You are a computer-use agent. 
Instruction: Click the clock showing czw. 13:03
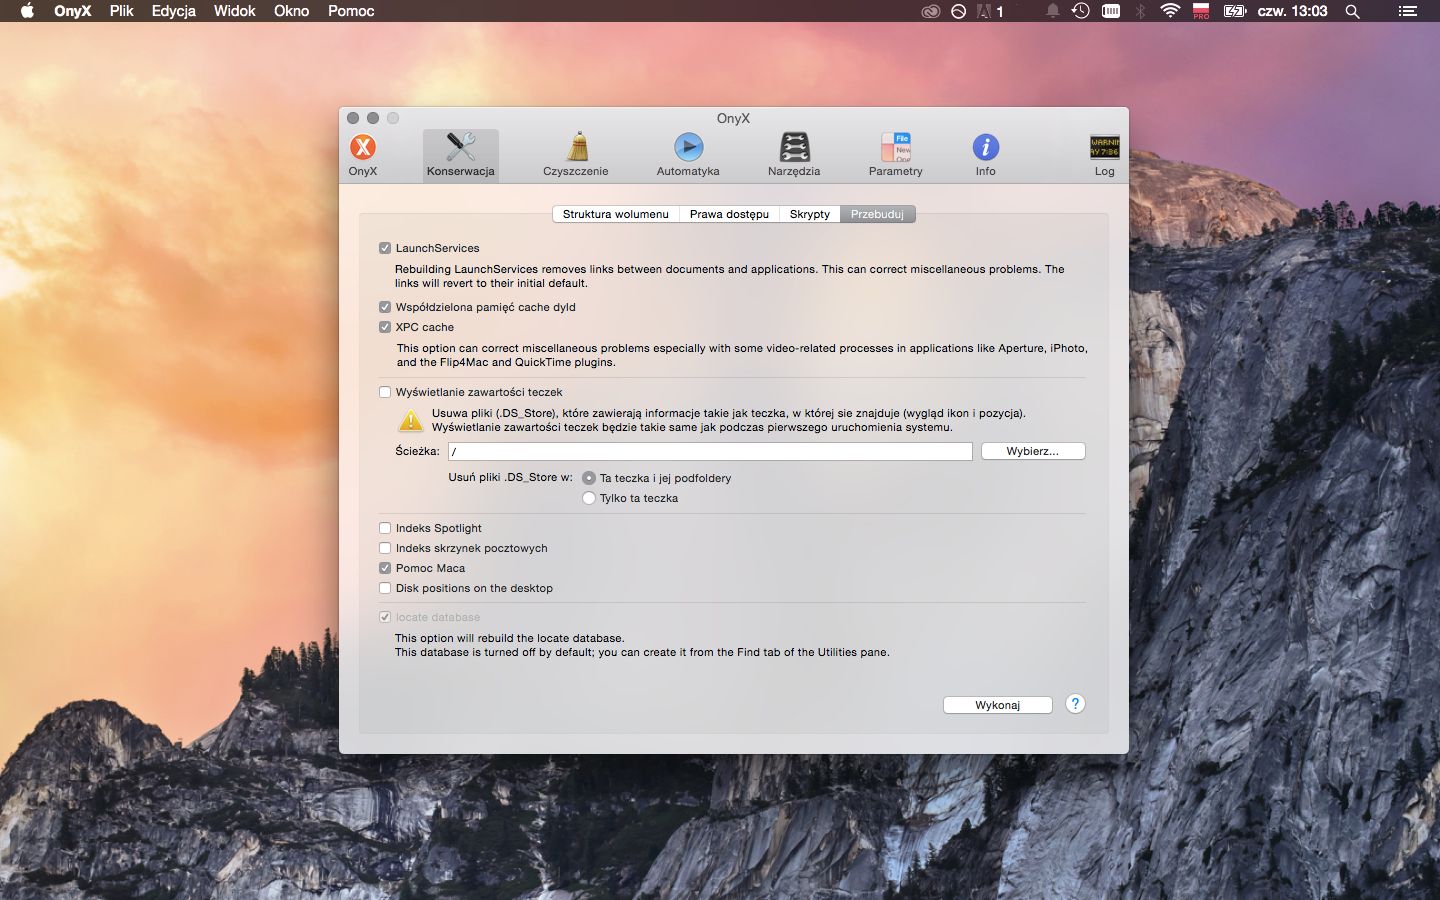(x=1293, y=11)
